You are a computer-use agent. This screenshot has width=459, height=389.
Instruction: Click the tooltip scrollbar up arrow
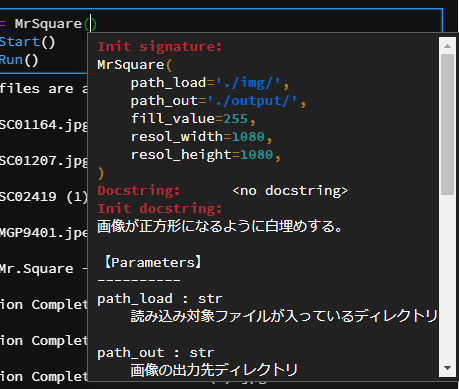click(447, 46)
